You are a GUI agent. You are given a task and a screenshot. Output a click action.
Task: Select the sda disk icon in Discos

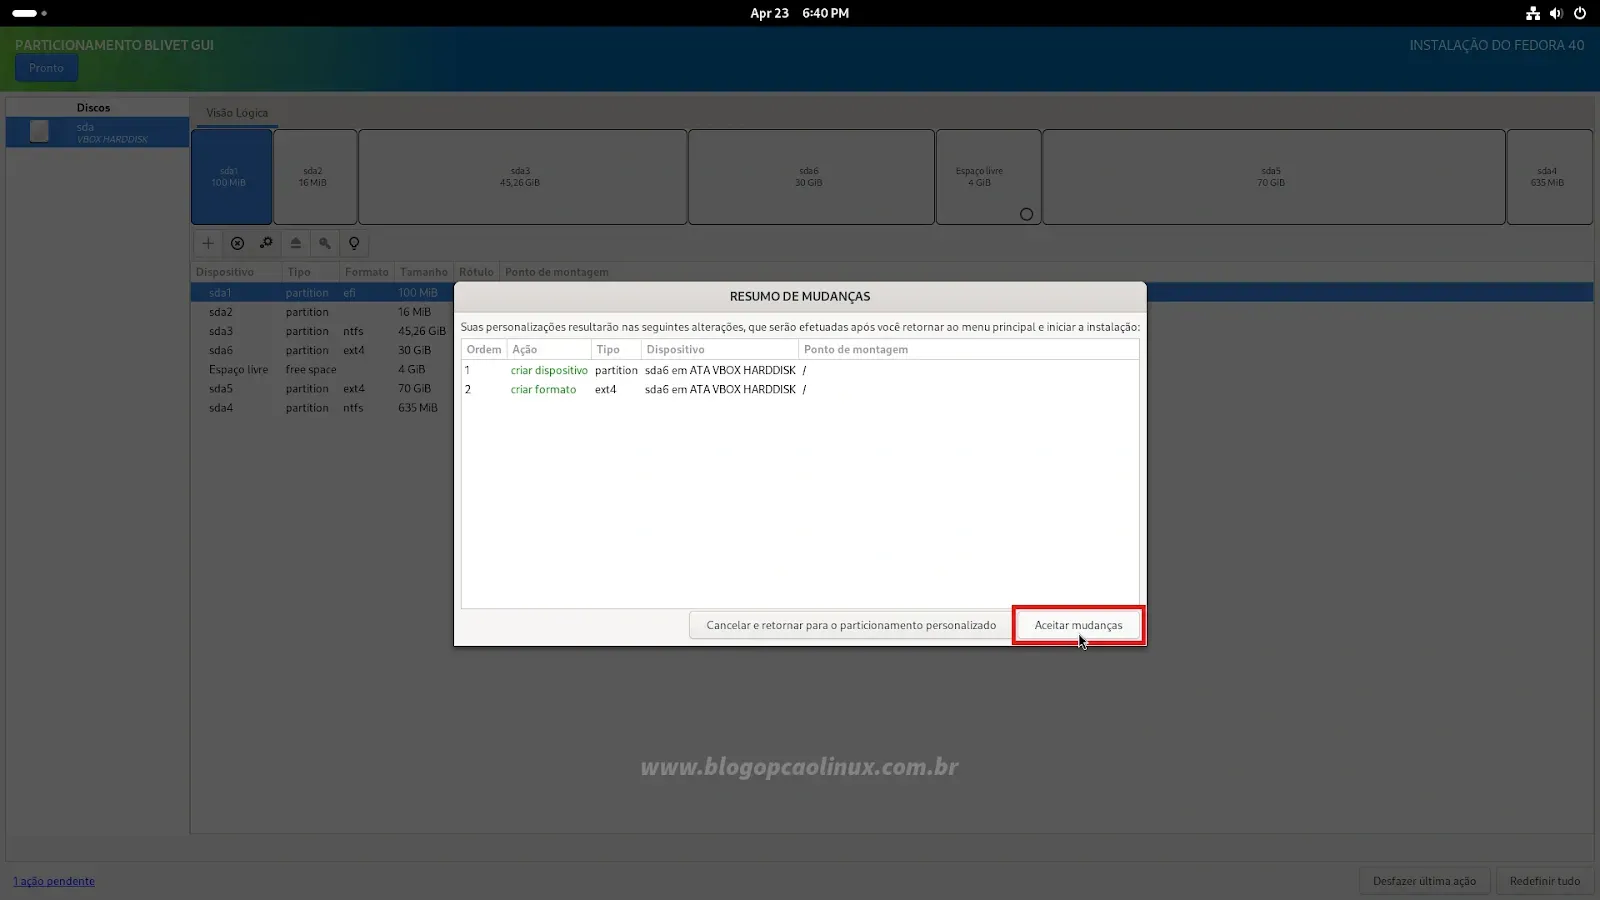pyautogui.click(x=39, y=132)
